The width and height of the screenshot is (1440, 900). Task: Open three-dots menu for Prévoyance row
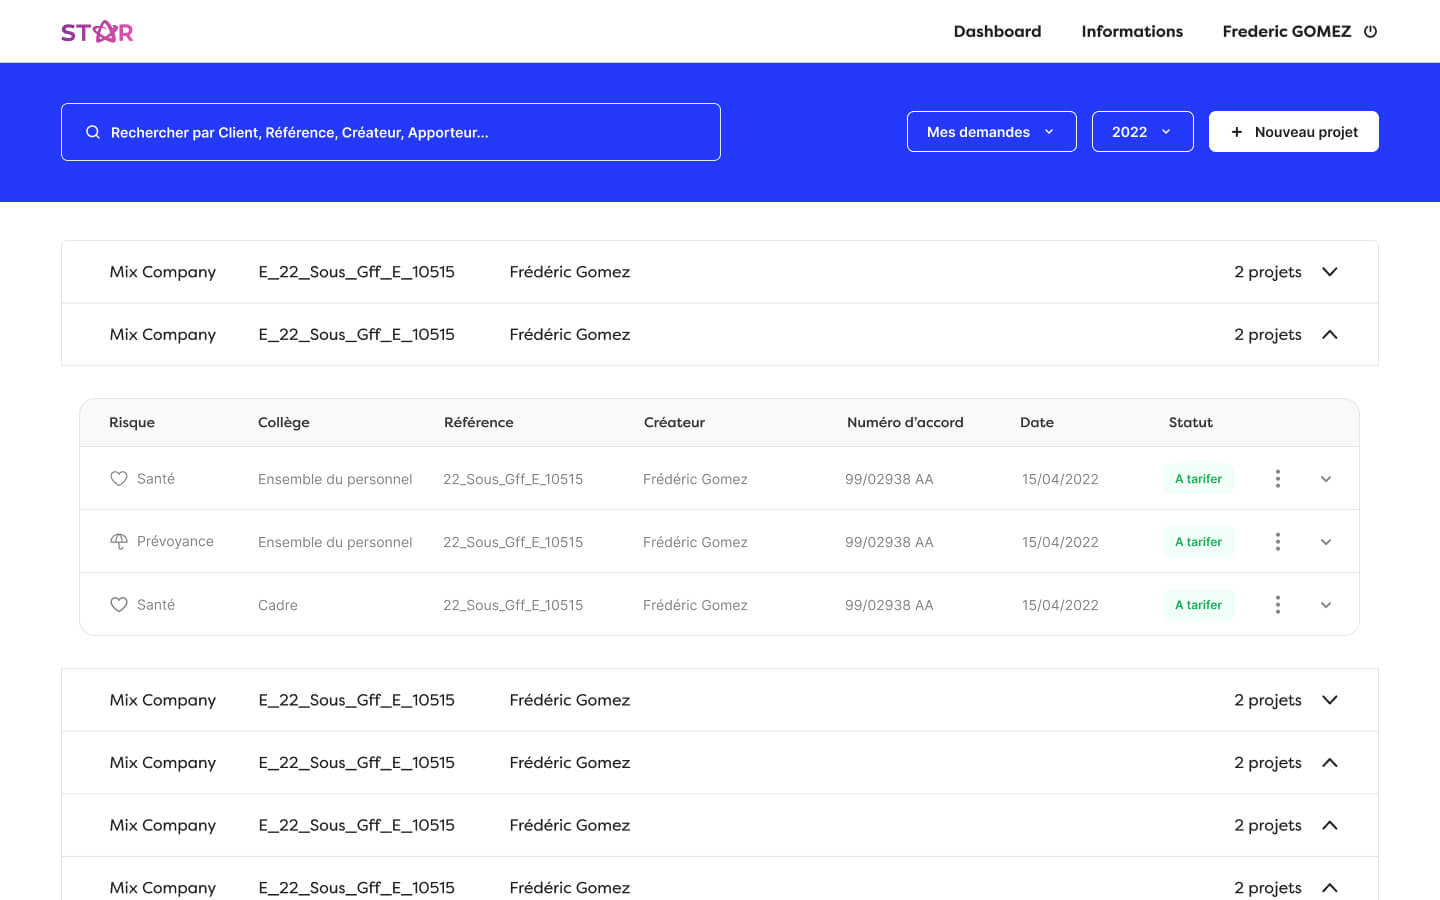click(x=1278, y=542)
